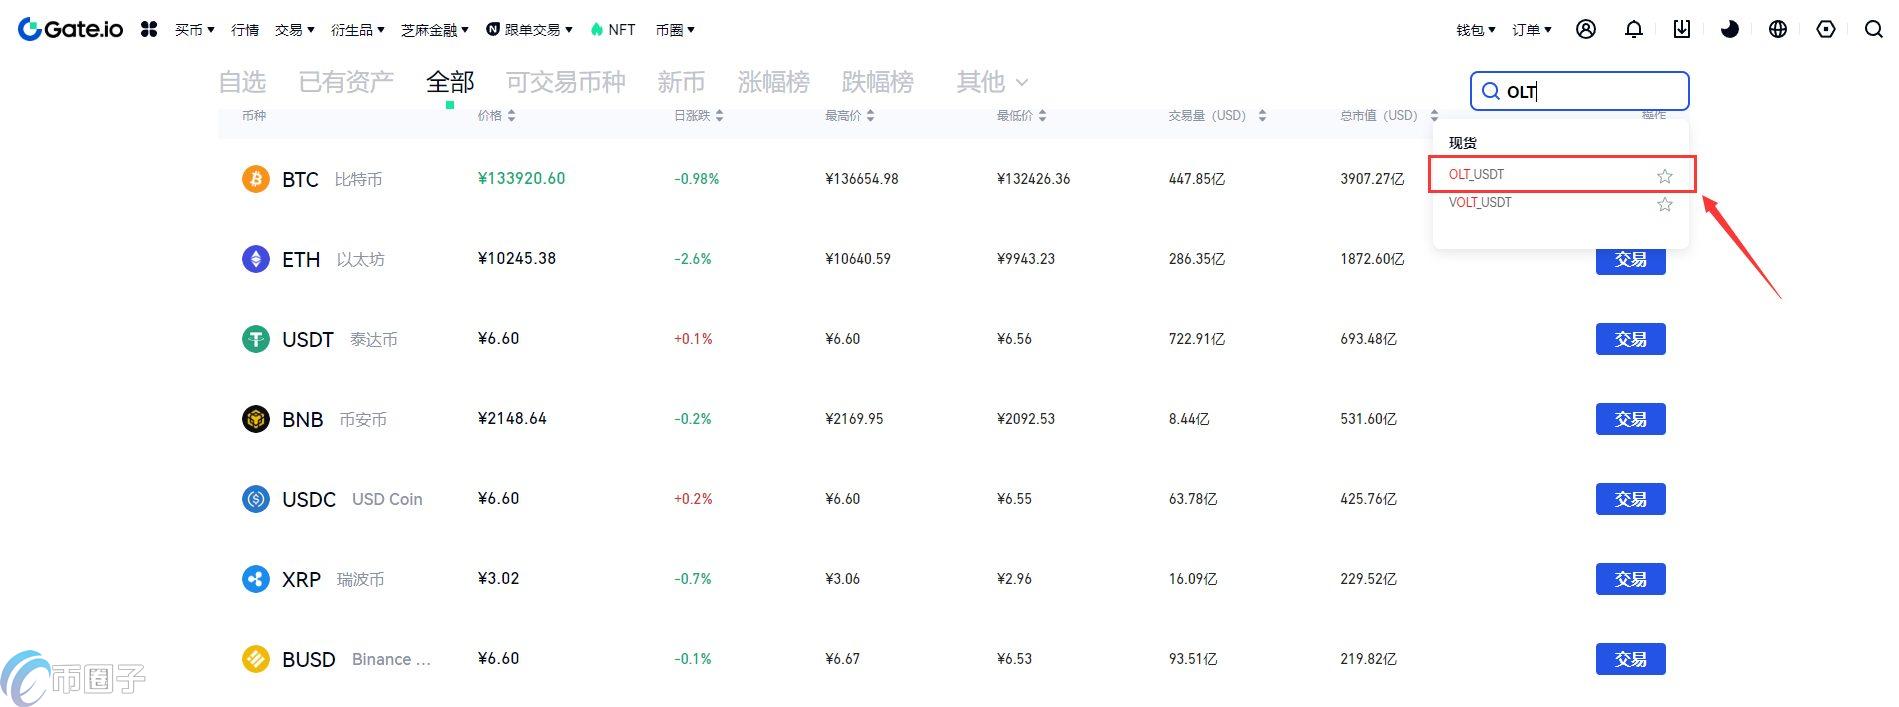Sort by the 最低价 column header
The height and width of the screenshot is (707, 1899).
pyautogui.click(x=1022, y=116)
